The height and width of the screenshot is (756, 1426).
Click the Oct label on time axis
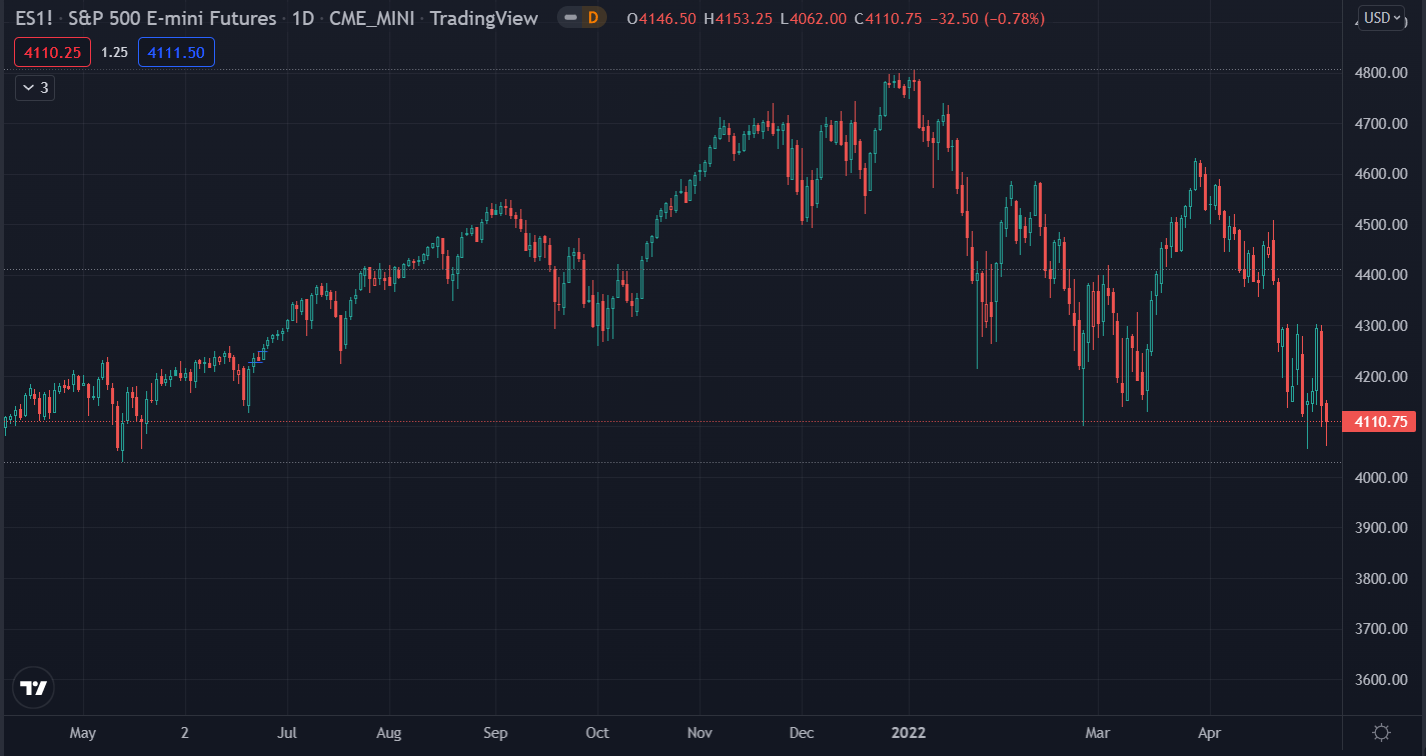click(x=597, y=733)
